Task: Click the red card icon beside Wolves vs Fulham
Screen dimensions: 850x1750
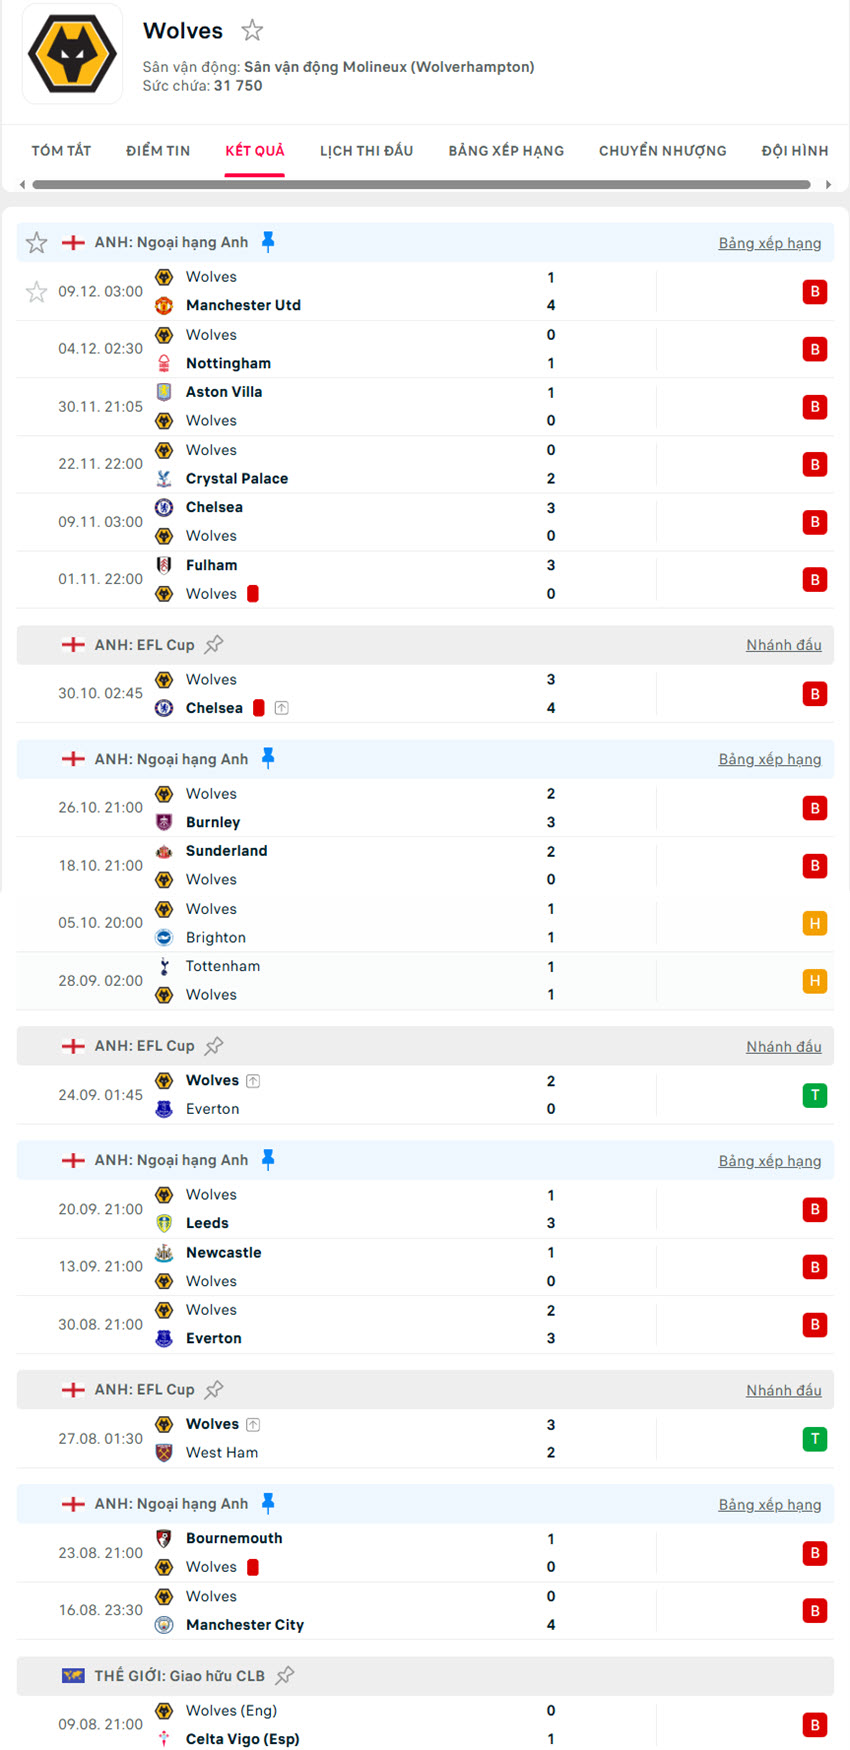Action: coord(251,593)
